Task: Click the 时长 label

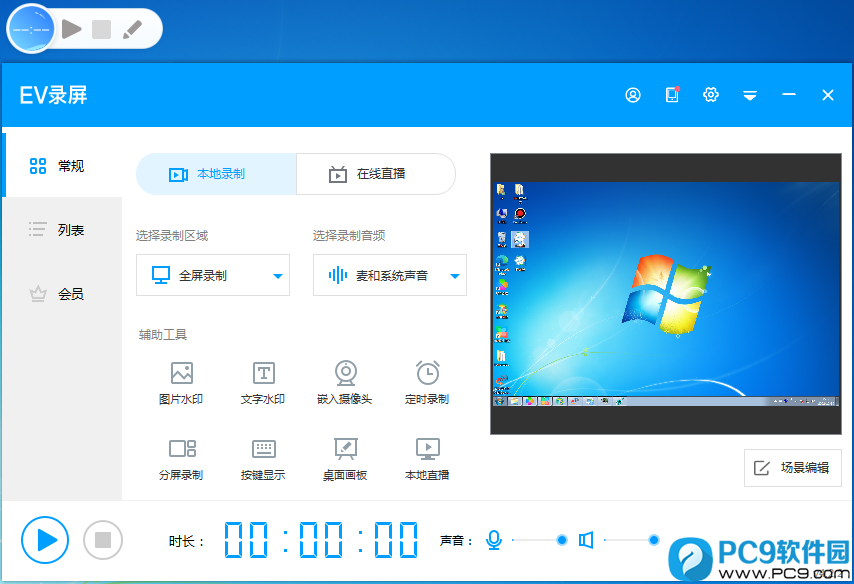Action: pyautogui.click(x=186, y=541)
